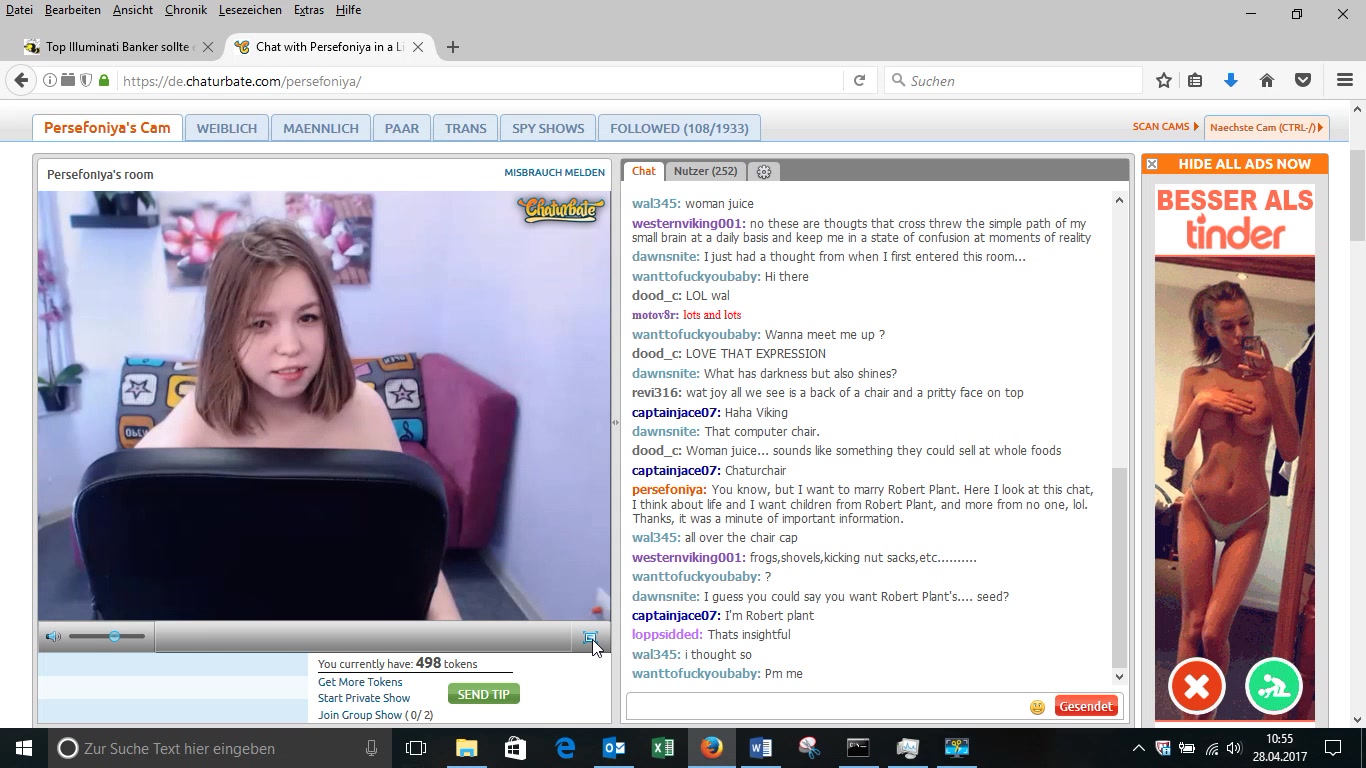Open the Firefox hamburger menu

pos(1344,81)
